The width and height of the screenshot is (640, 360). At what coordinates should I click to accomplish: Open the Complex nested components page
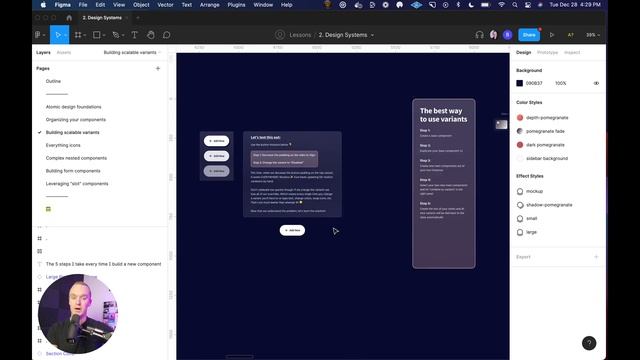(x=76, y=158)
